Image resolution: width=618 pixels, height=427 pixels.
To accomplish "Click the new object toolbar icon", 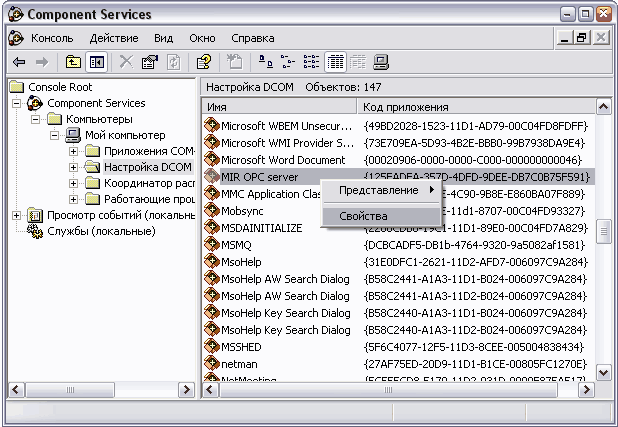I will click(235, 62).
